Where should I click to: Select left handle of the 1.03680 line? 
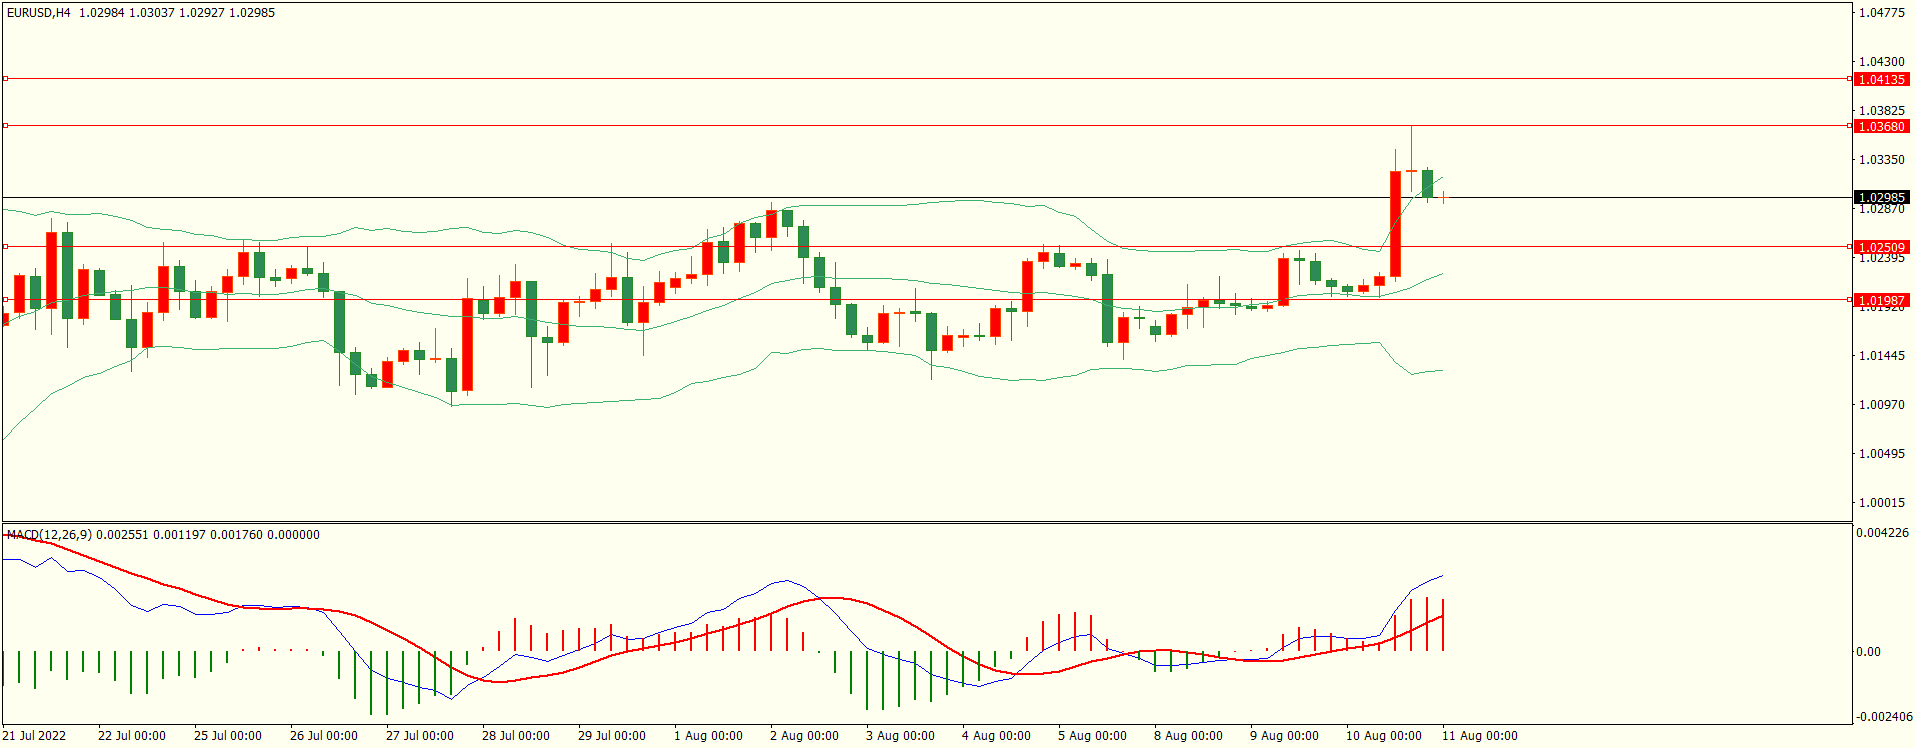tap(5, 125)
